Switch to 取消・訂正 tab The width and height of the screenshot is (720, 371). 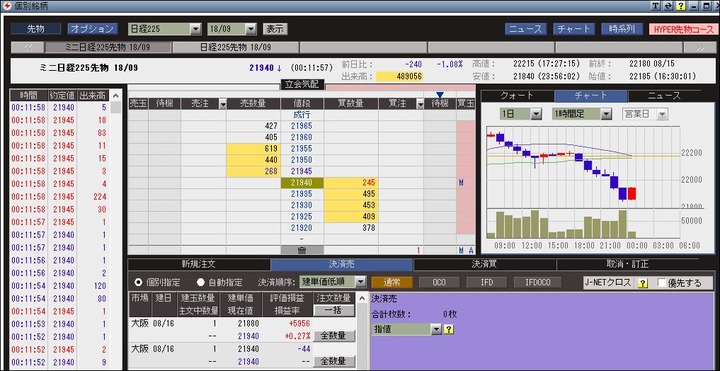pyautogui.click(x=627, y=265)
